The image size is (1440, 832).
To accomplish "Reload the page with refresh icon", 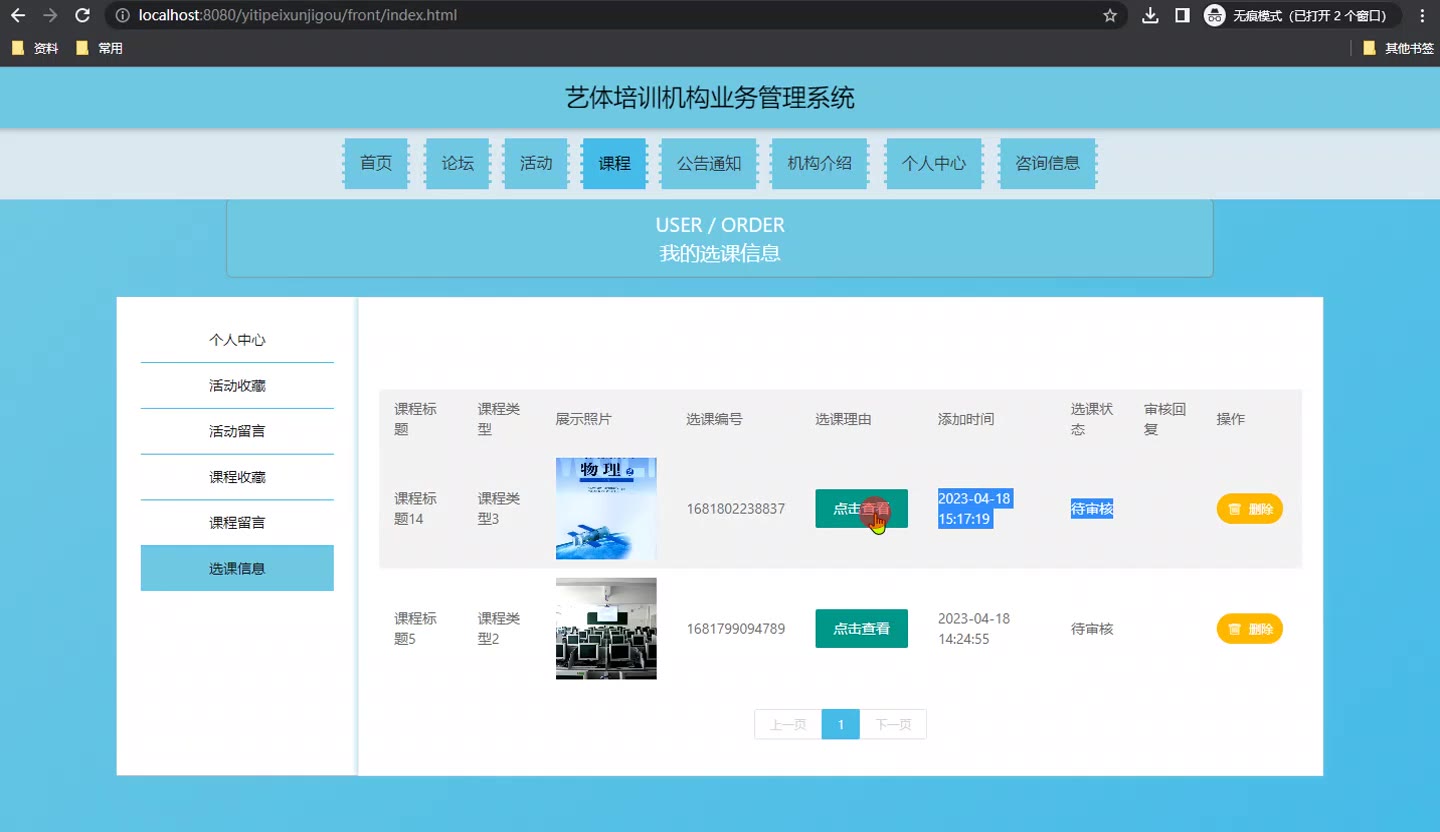I will click(83, 16).
